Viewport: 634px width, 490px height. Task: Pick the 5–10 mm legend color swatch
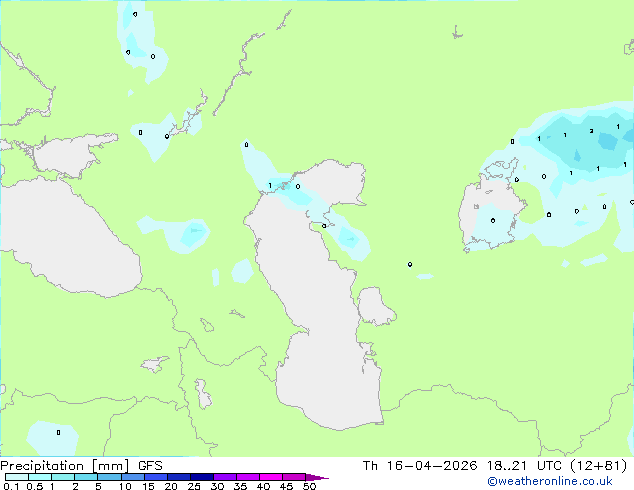(x=109, y=477)
